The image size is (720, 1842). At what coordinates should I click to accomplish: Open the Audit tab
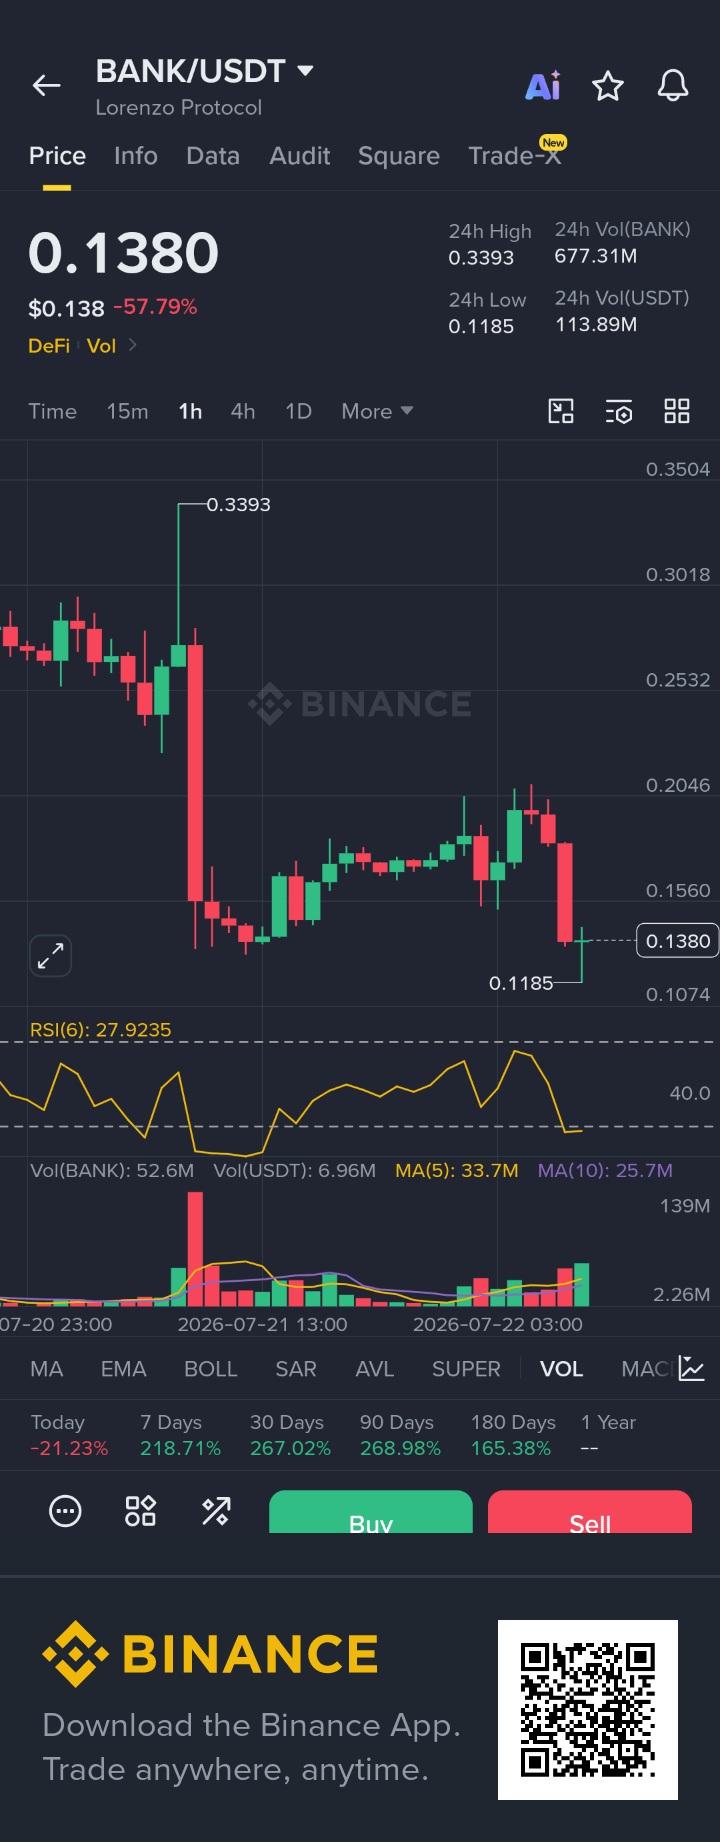[300, 156]
